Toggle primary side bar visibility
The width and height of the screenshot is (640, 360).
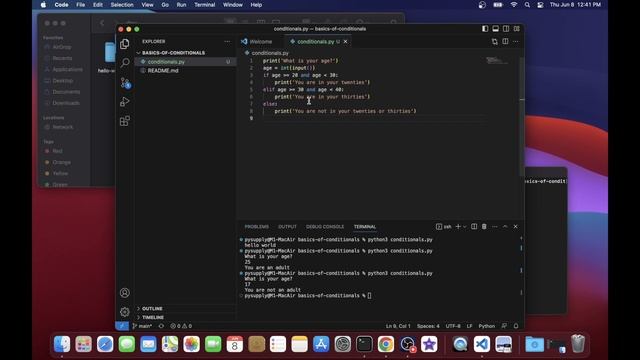pyautogui.click(x=485, y=29)
